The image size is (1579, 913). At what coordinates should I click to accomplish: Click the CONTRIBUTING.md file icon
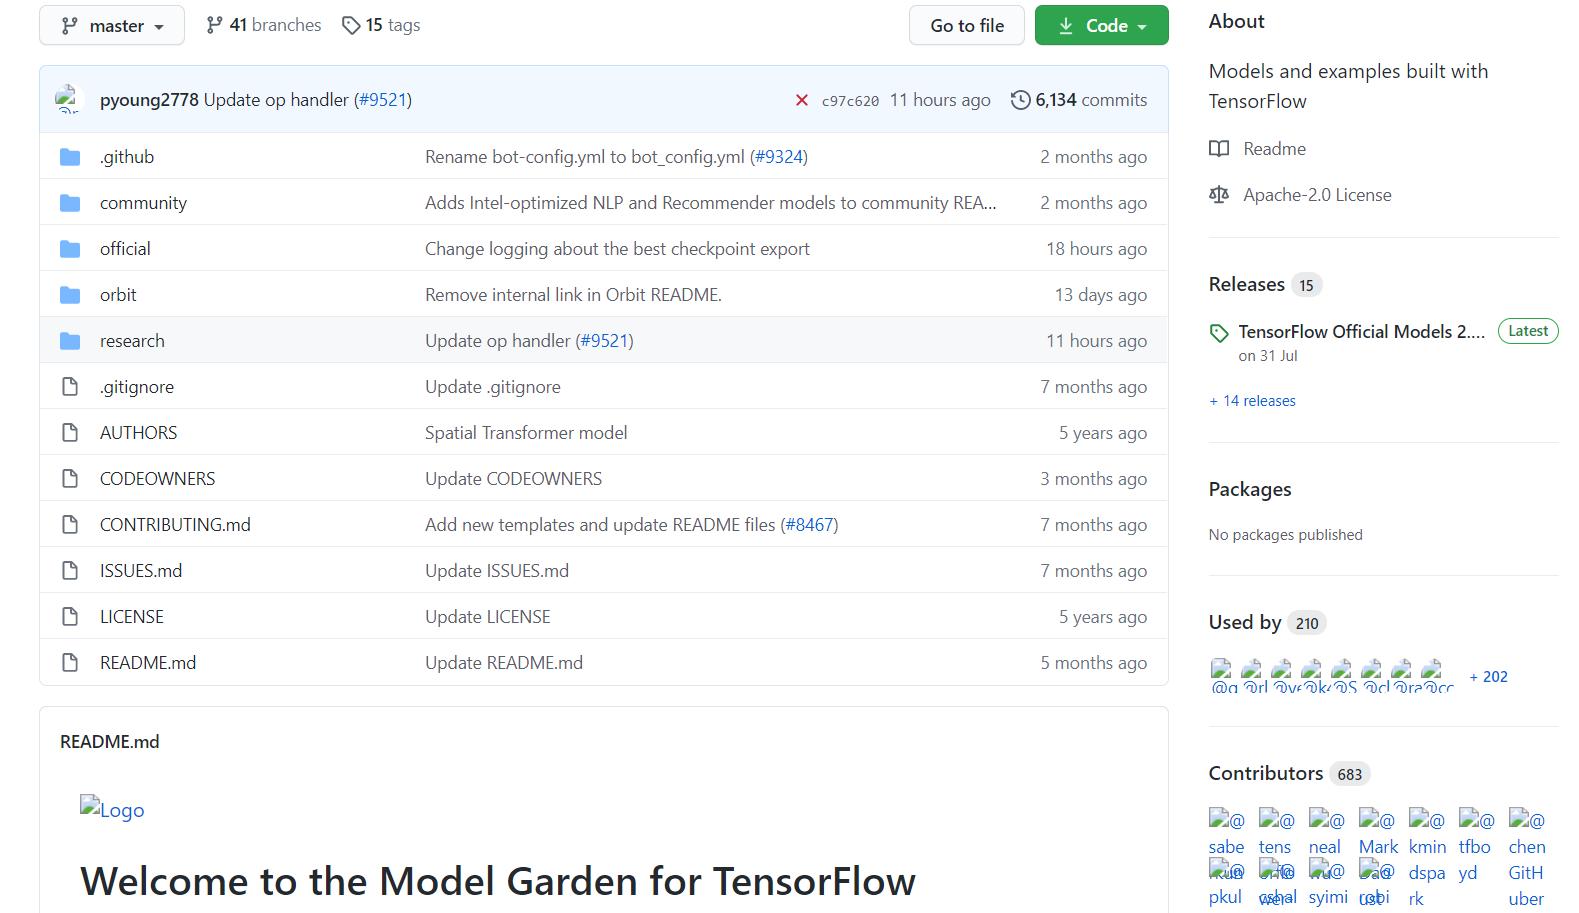70,525
